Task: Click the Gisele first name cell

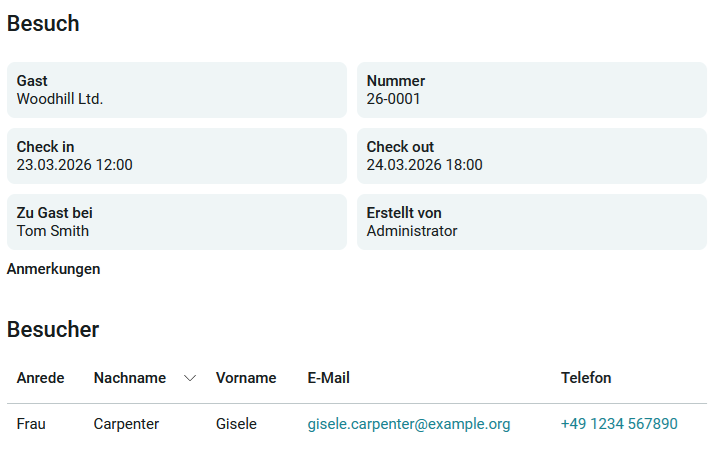Action: pos(236,424)
